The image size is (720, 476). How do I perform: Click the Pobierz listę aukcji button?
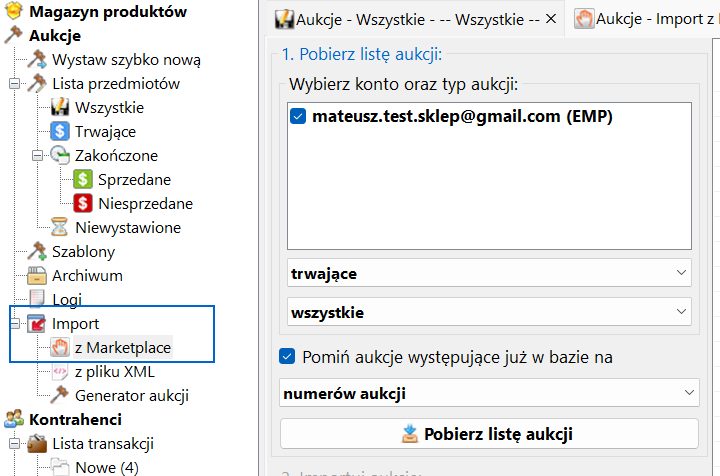[488, 433]
